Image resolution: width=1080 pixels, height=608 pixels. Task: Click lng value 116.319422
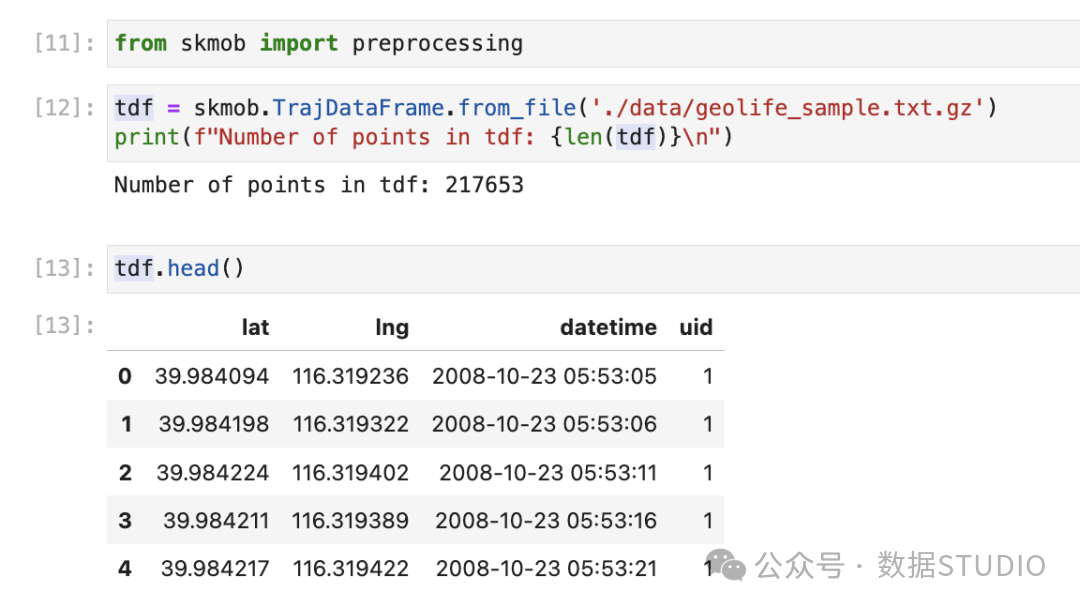(351, 569)
